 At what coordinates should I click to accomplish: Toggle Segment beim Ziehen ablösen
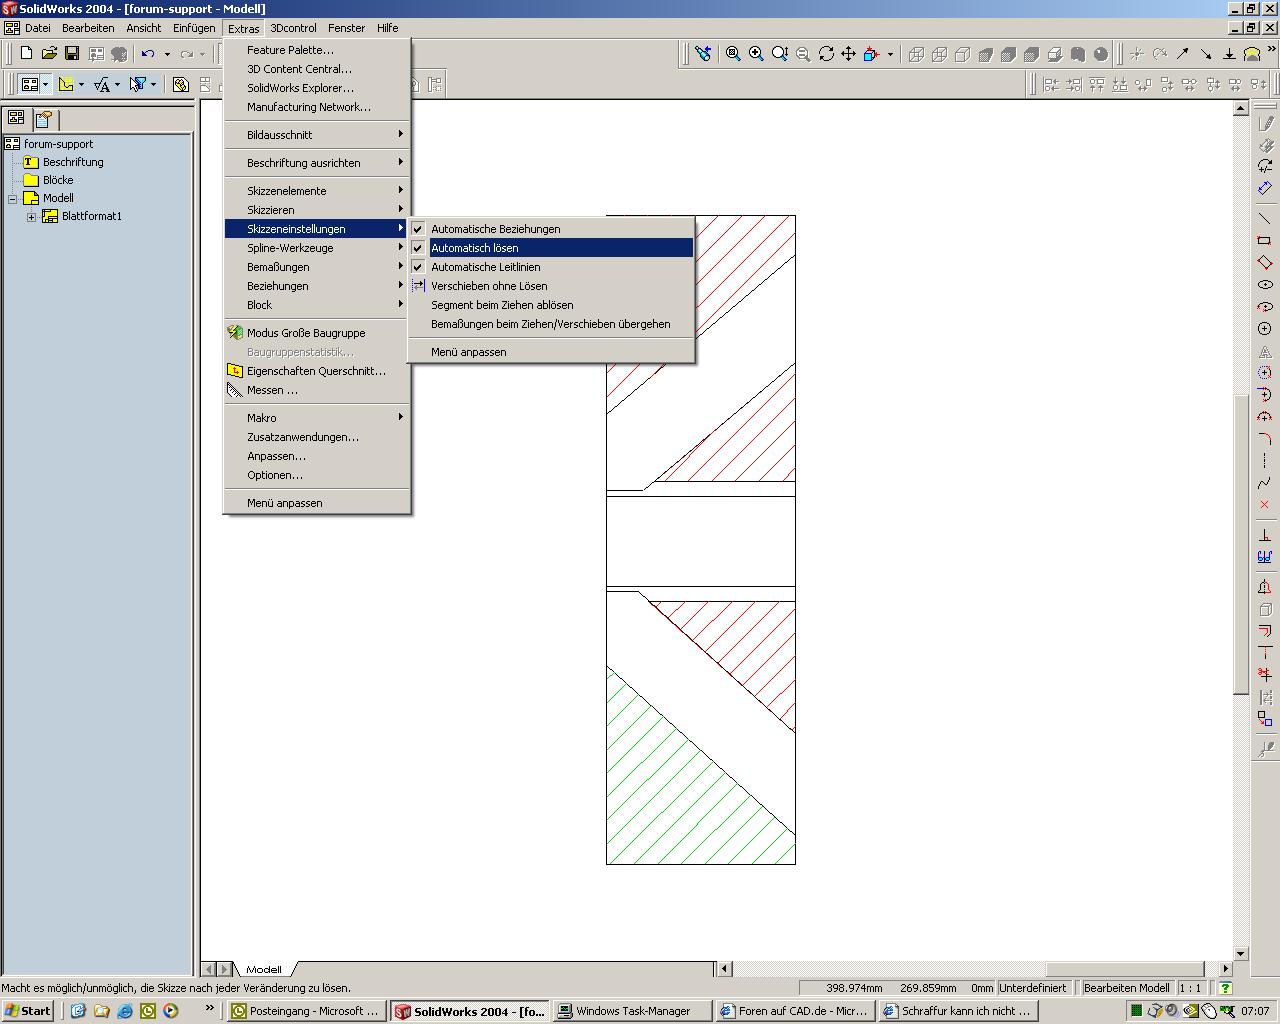(551, 305)
